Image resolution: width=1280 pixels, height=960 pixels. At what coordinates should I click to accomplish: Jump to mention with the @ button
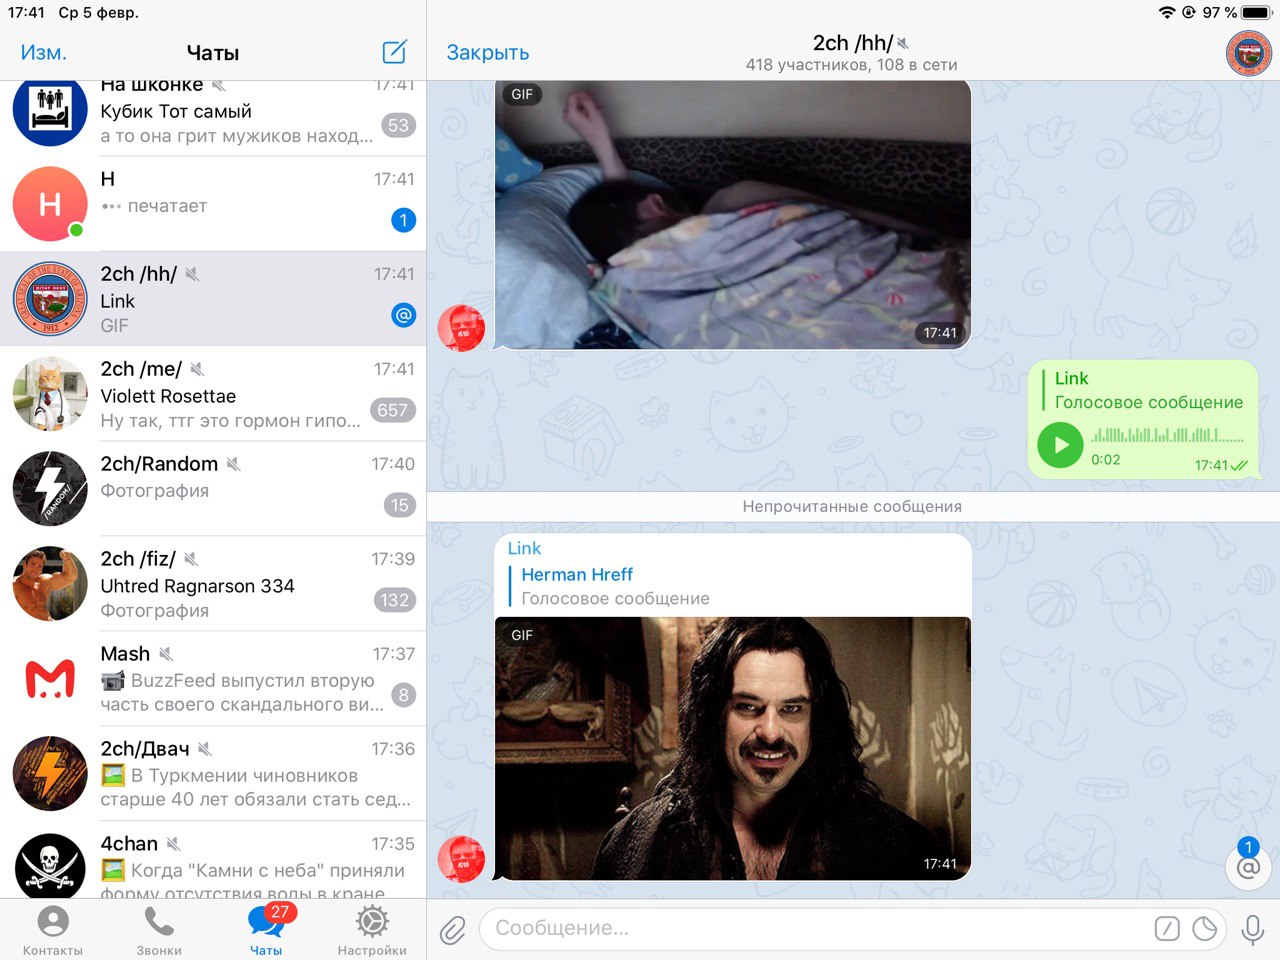[1248, 868]
